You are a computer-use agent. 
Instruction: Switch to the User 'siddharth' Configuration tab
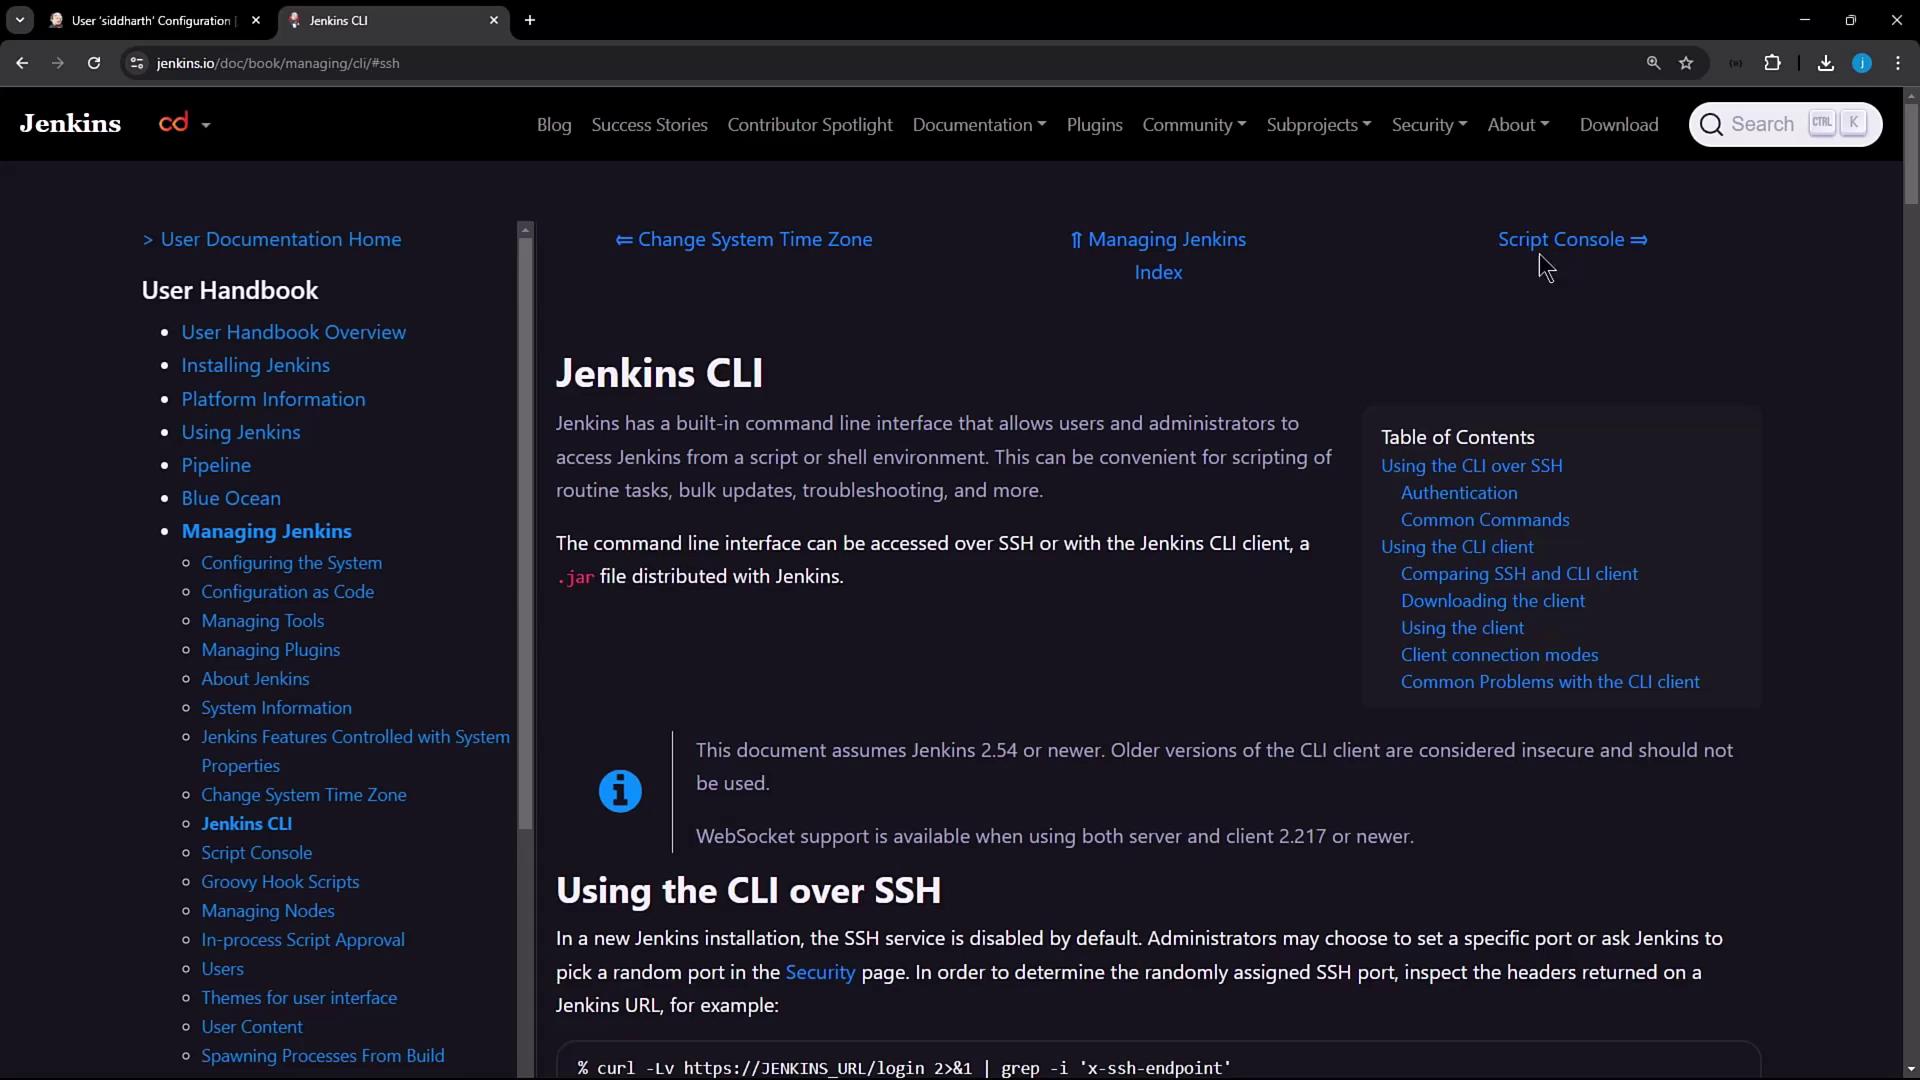click(150, 20)
